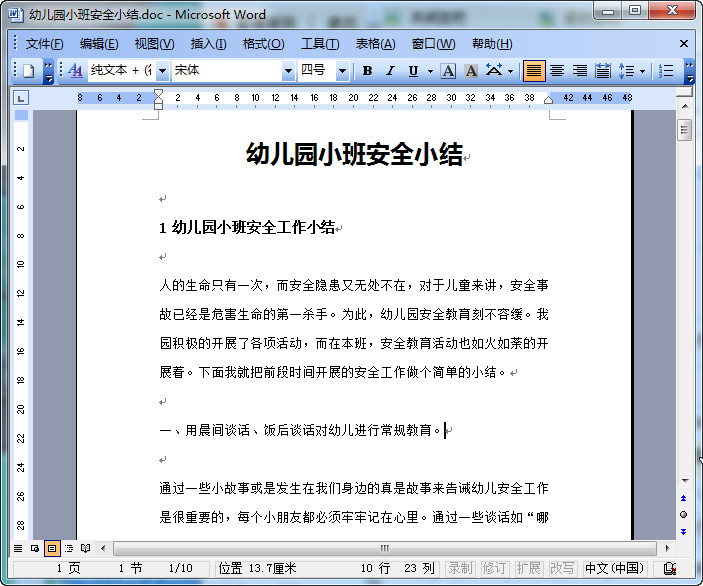Click the first line indent marker
This screenshot has height=586, width=703.
click(158, 93)
